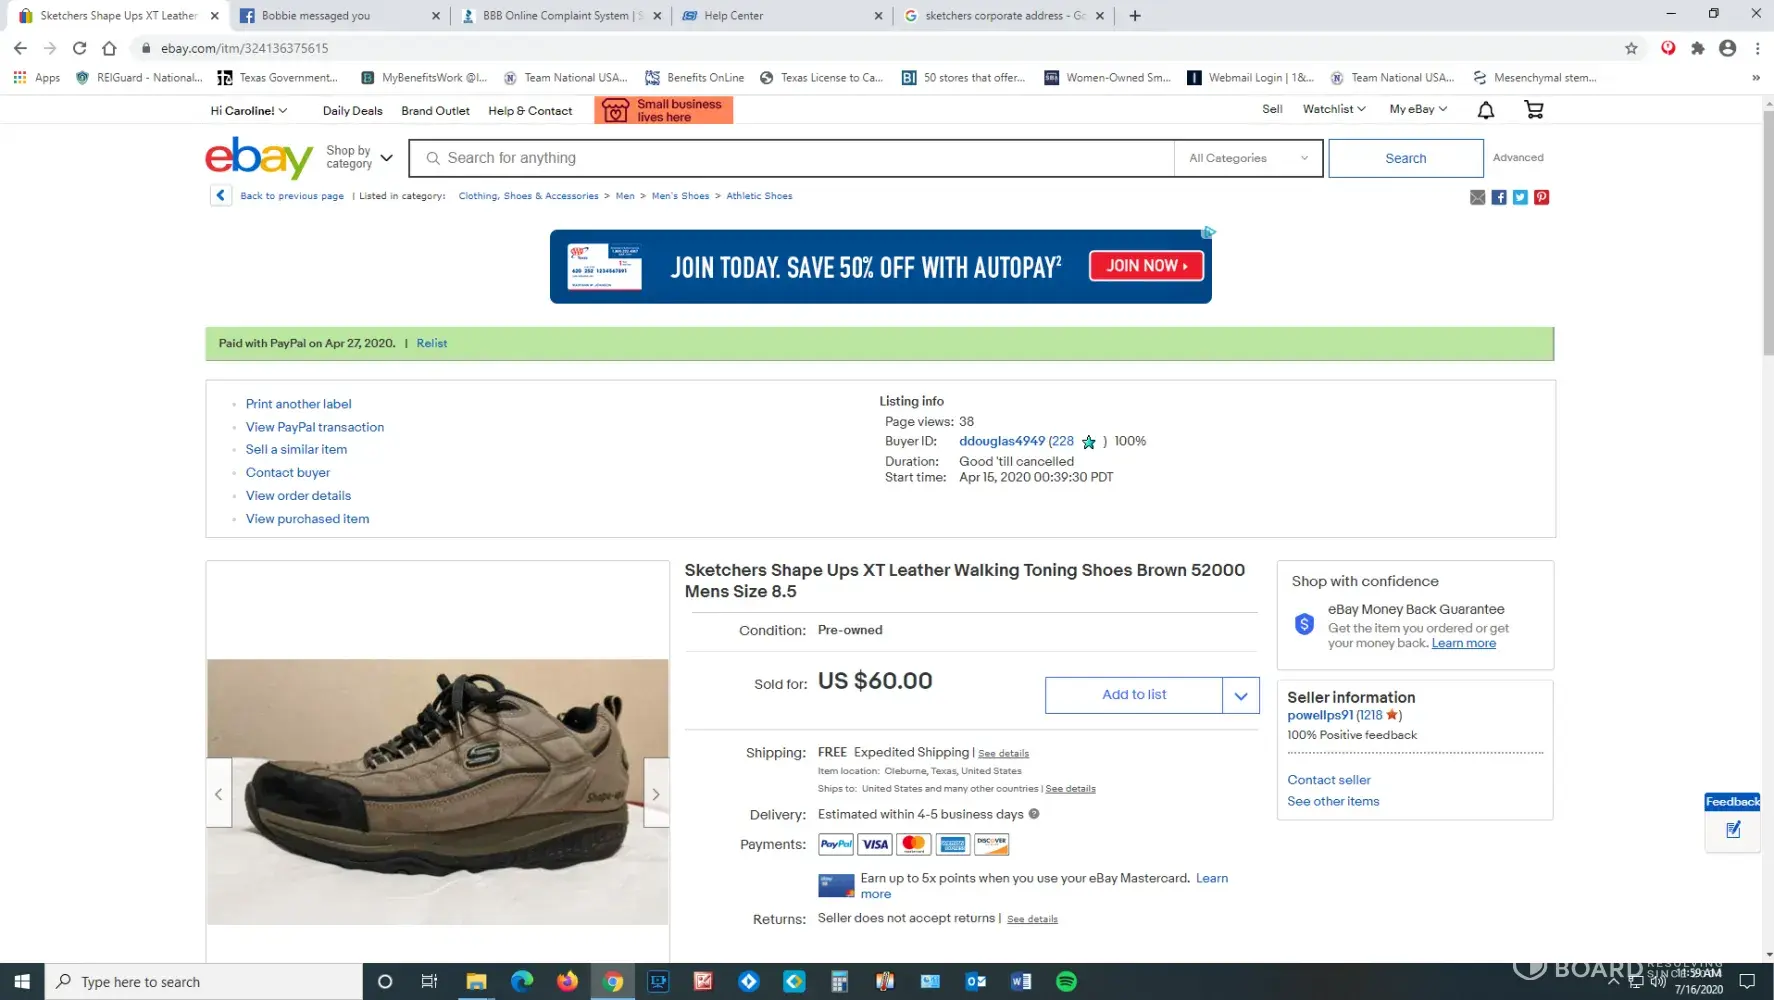Click the eBay logo
This screenshot has height=1000, width=1774.
coord(259,158)
